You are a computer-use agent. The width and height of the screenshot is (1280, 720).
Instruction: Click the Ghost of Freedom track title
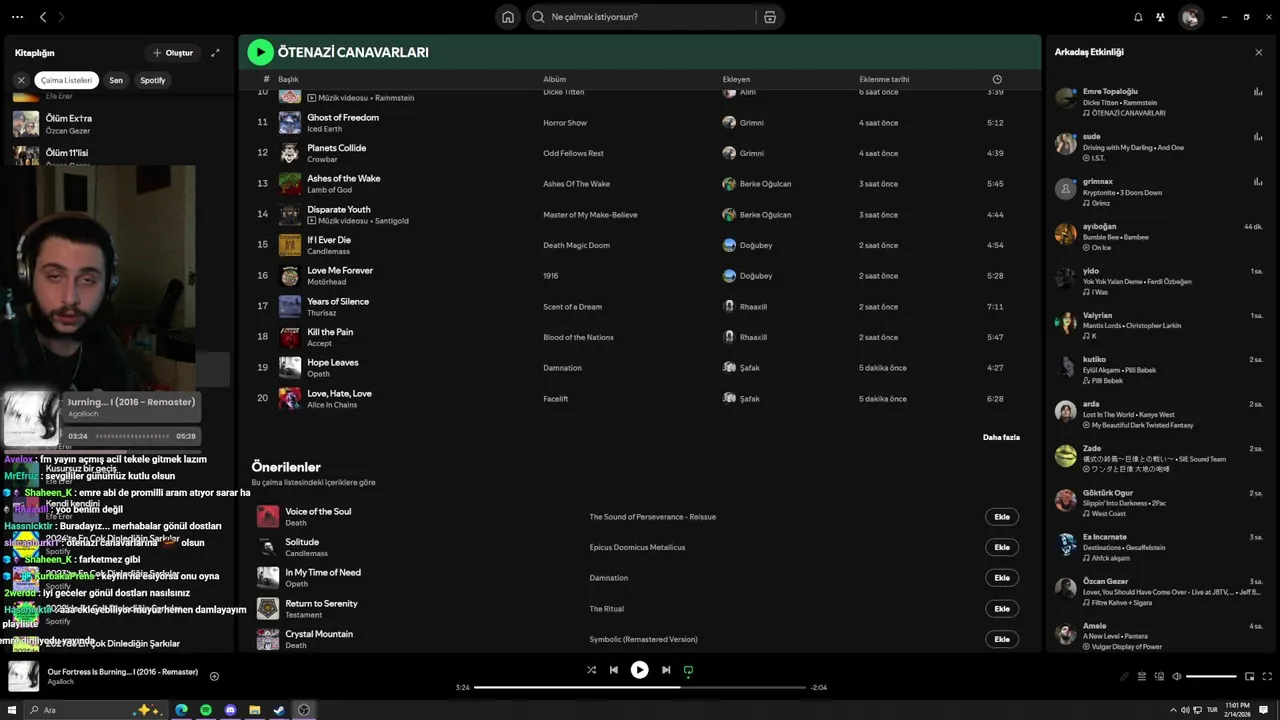coord(343,117)
